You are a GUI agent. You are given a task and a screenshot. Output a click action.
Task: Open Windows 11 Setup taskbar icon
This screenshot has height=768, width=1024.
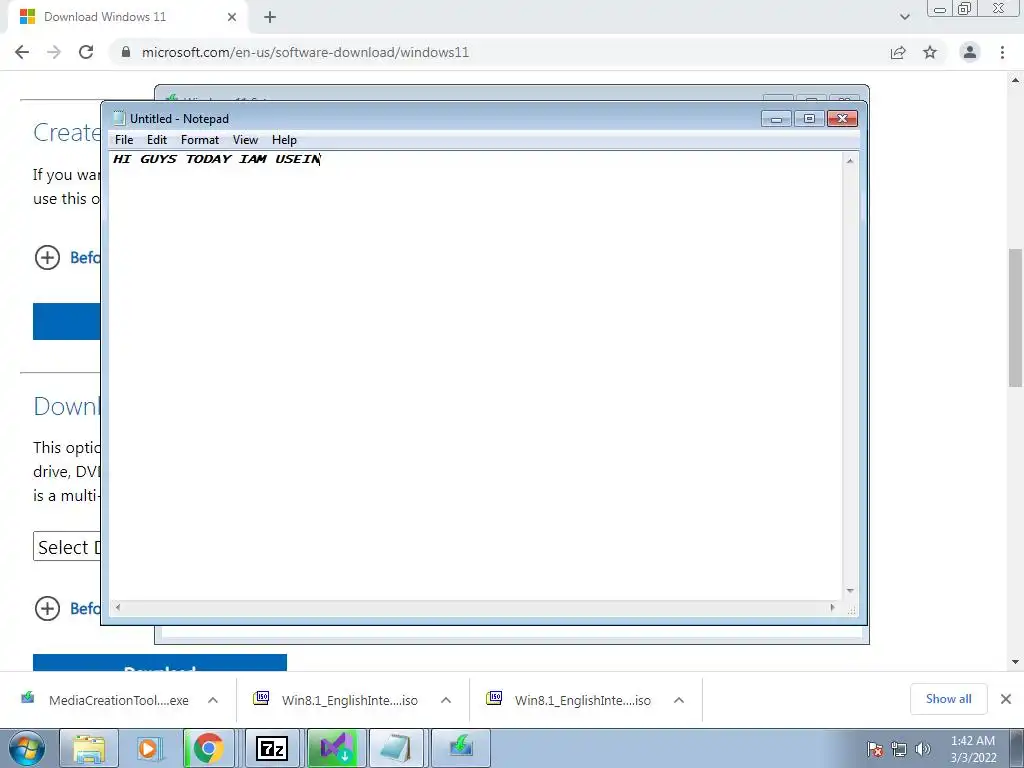[x=461, y=748]
